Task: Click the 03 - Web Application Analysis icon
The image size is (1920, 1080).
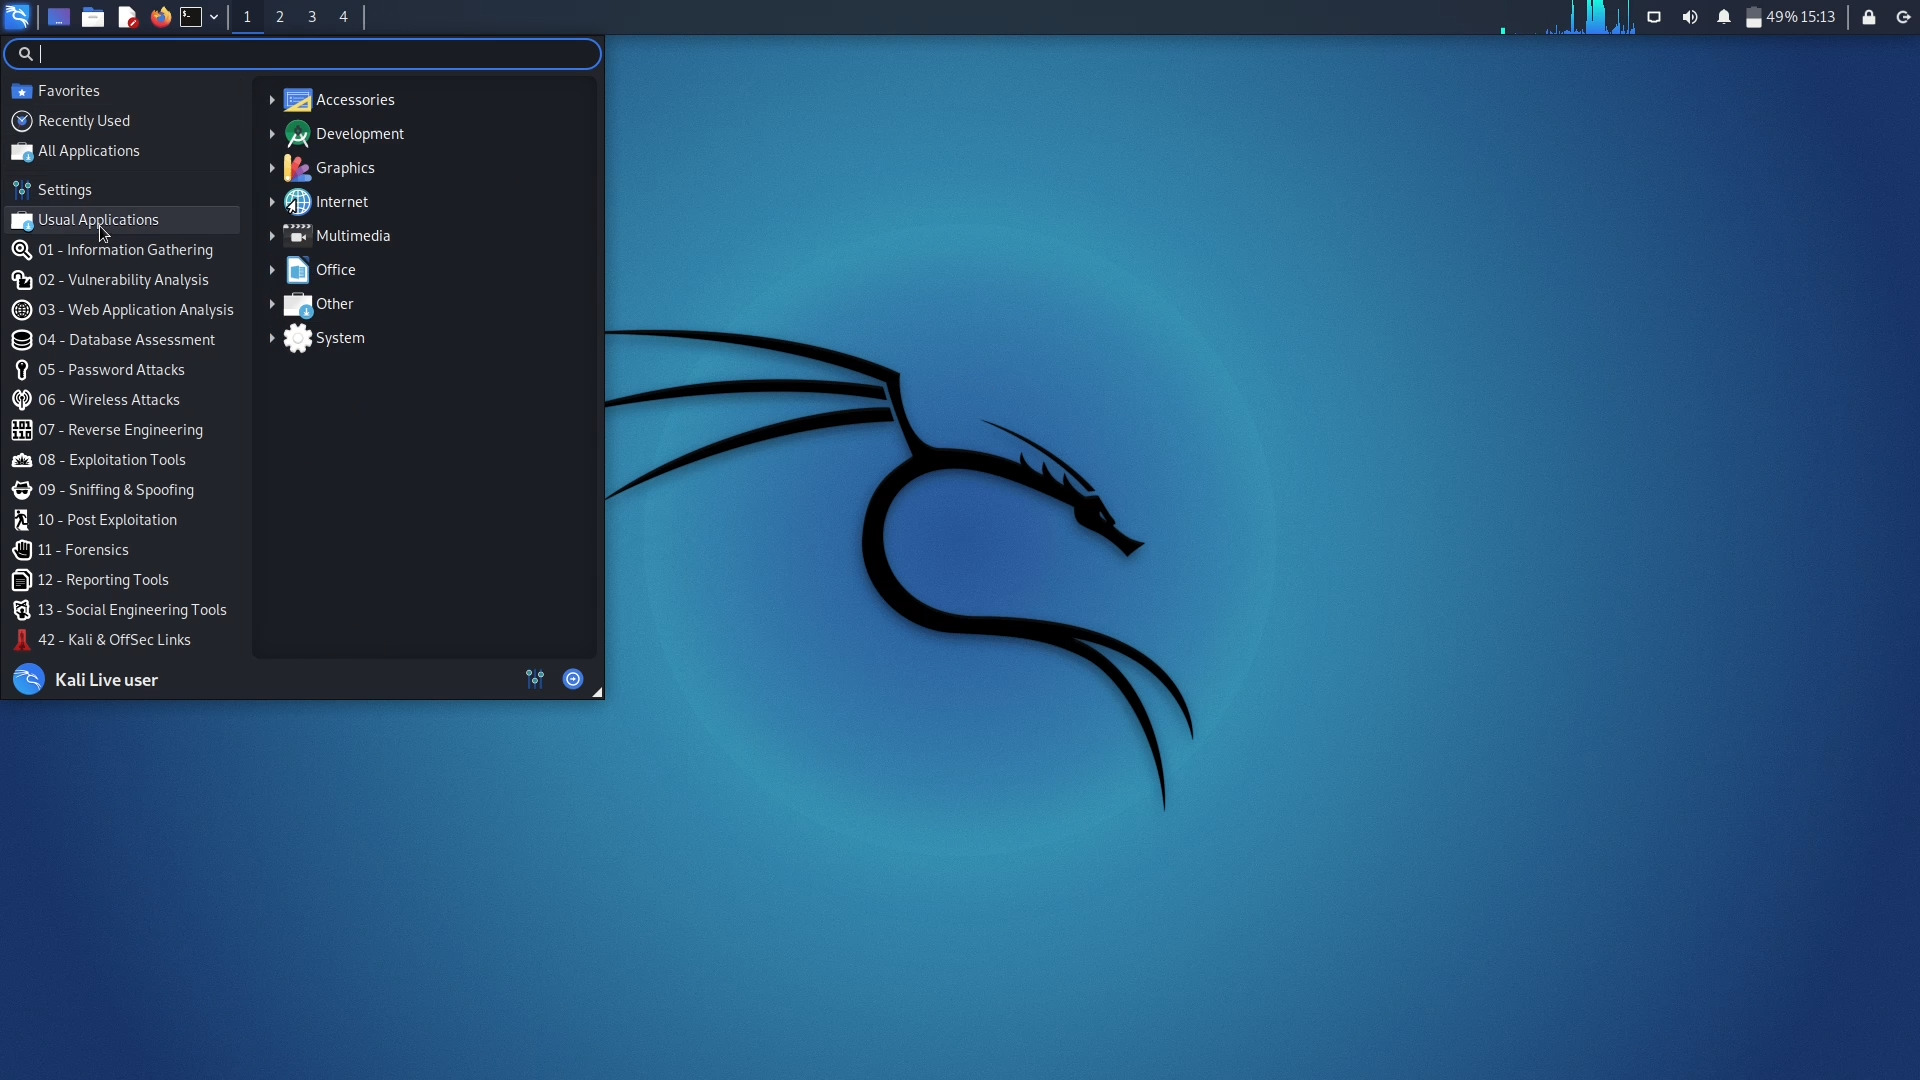Action: [21, 310]
